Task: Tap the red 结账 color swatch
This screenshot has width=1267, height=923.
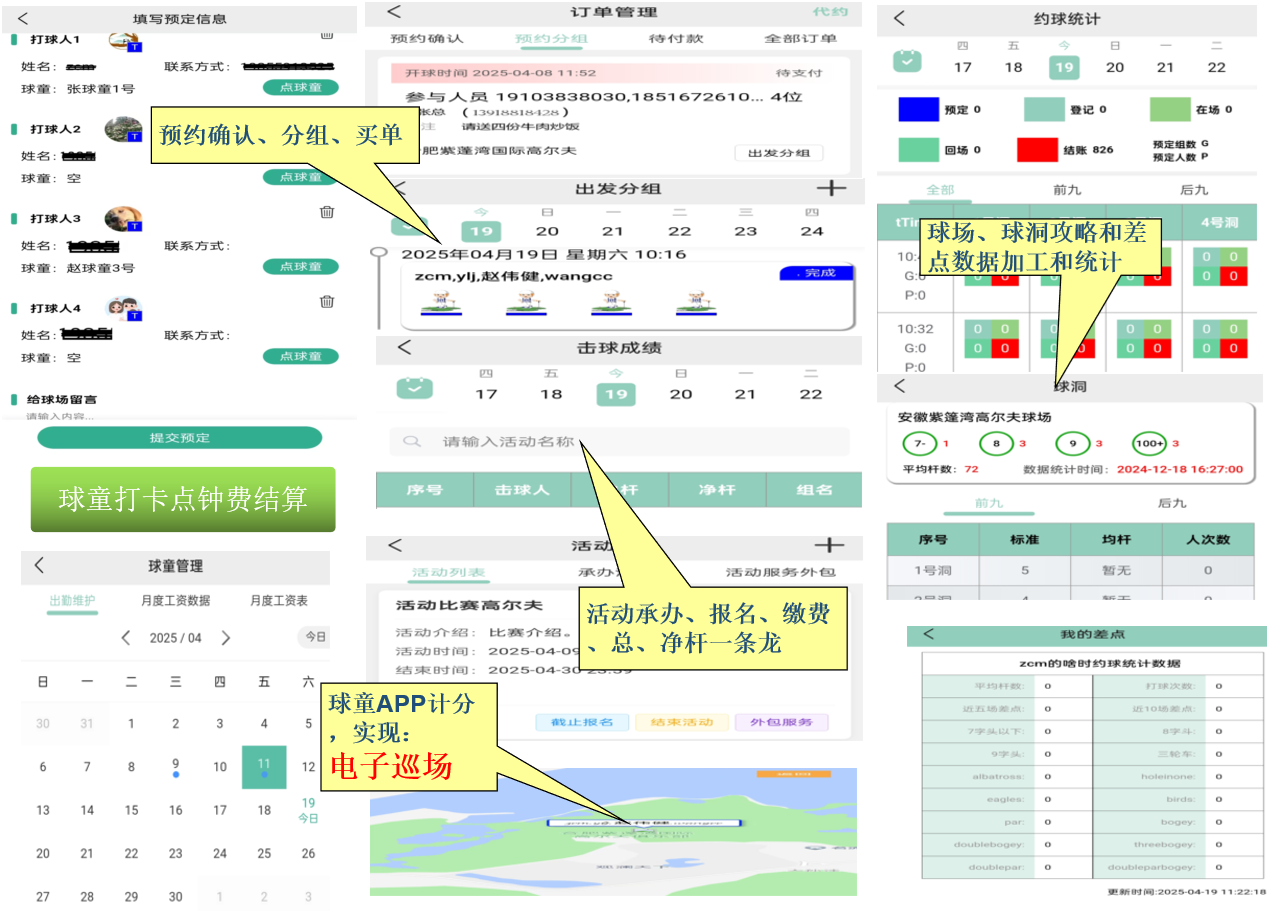Action: [1038, 149]
